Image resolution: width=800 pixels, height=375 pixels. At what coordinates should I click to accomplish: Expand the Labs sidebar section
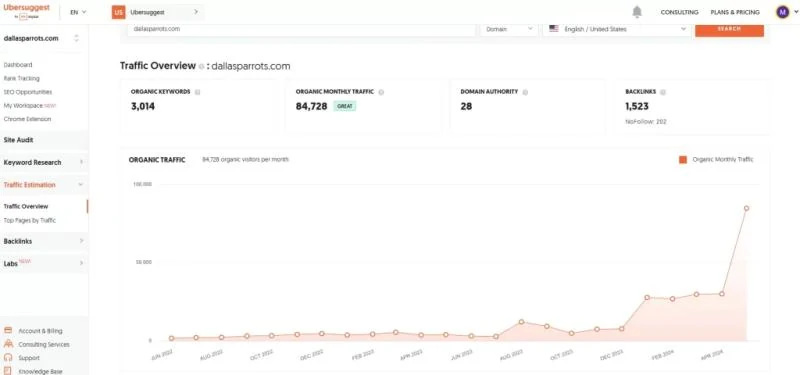click(44, 263)
